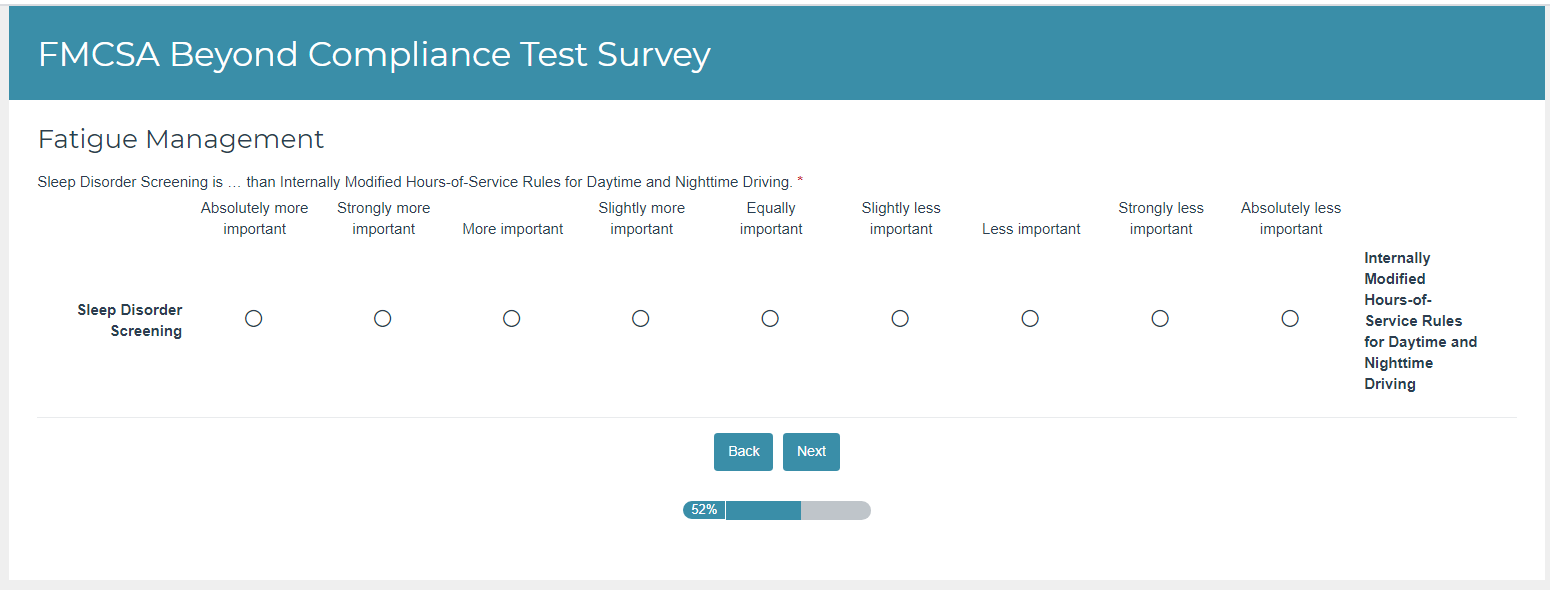Viewport: 1550px width, 590px height.
Task: Choose the "Strongly more important" radio option
Action: point(383,318)
